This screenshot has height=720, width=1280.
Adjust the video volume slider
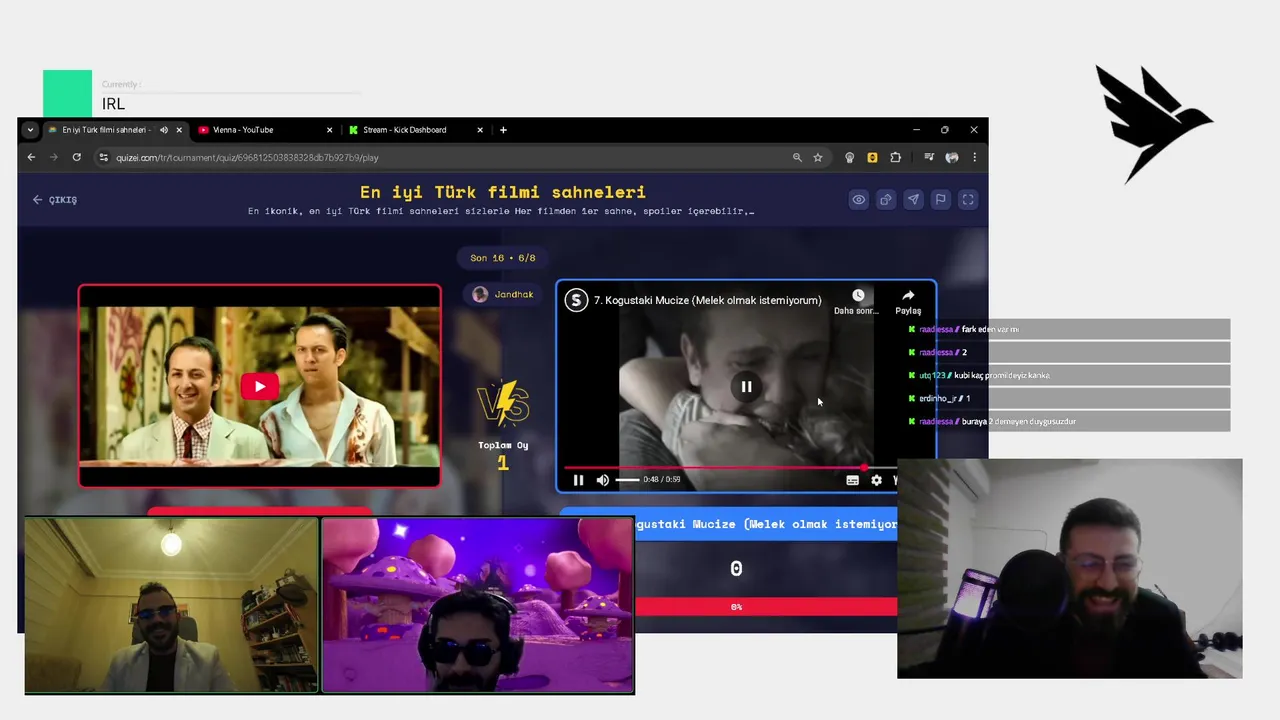[x=627, y=480]
